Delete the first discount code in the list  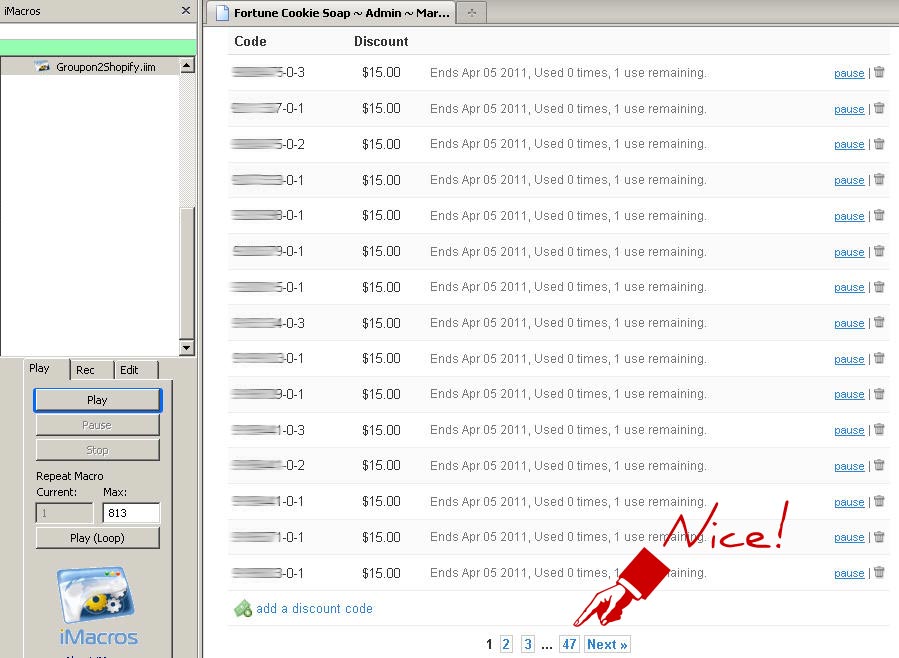(x=879, y=72)
